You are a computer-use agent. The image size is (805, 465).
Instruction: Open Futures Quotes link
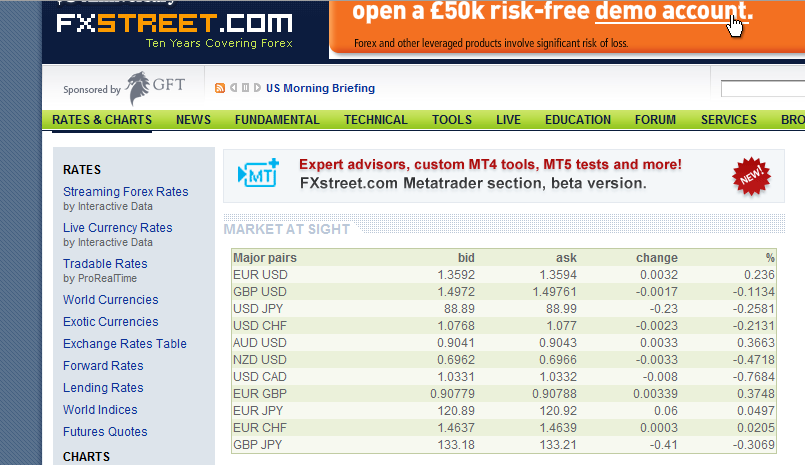click(x=105, y=432)
